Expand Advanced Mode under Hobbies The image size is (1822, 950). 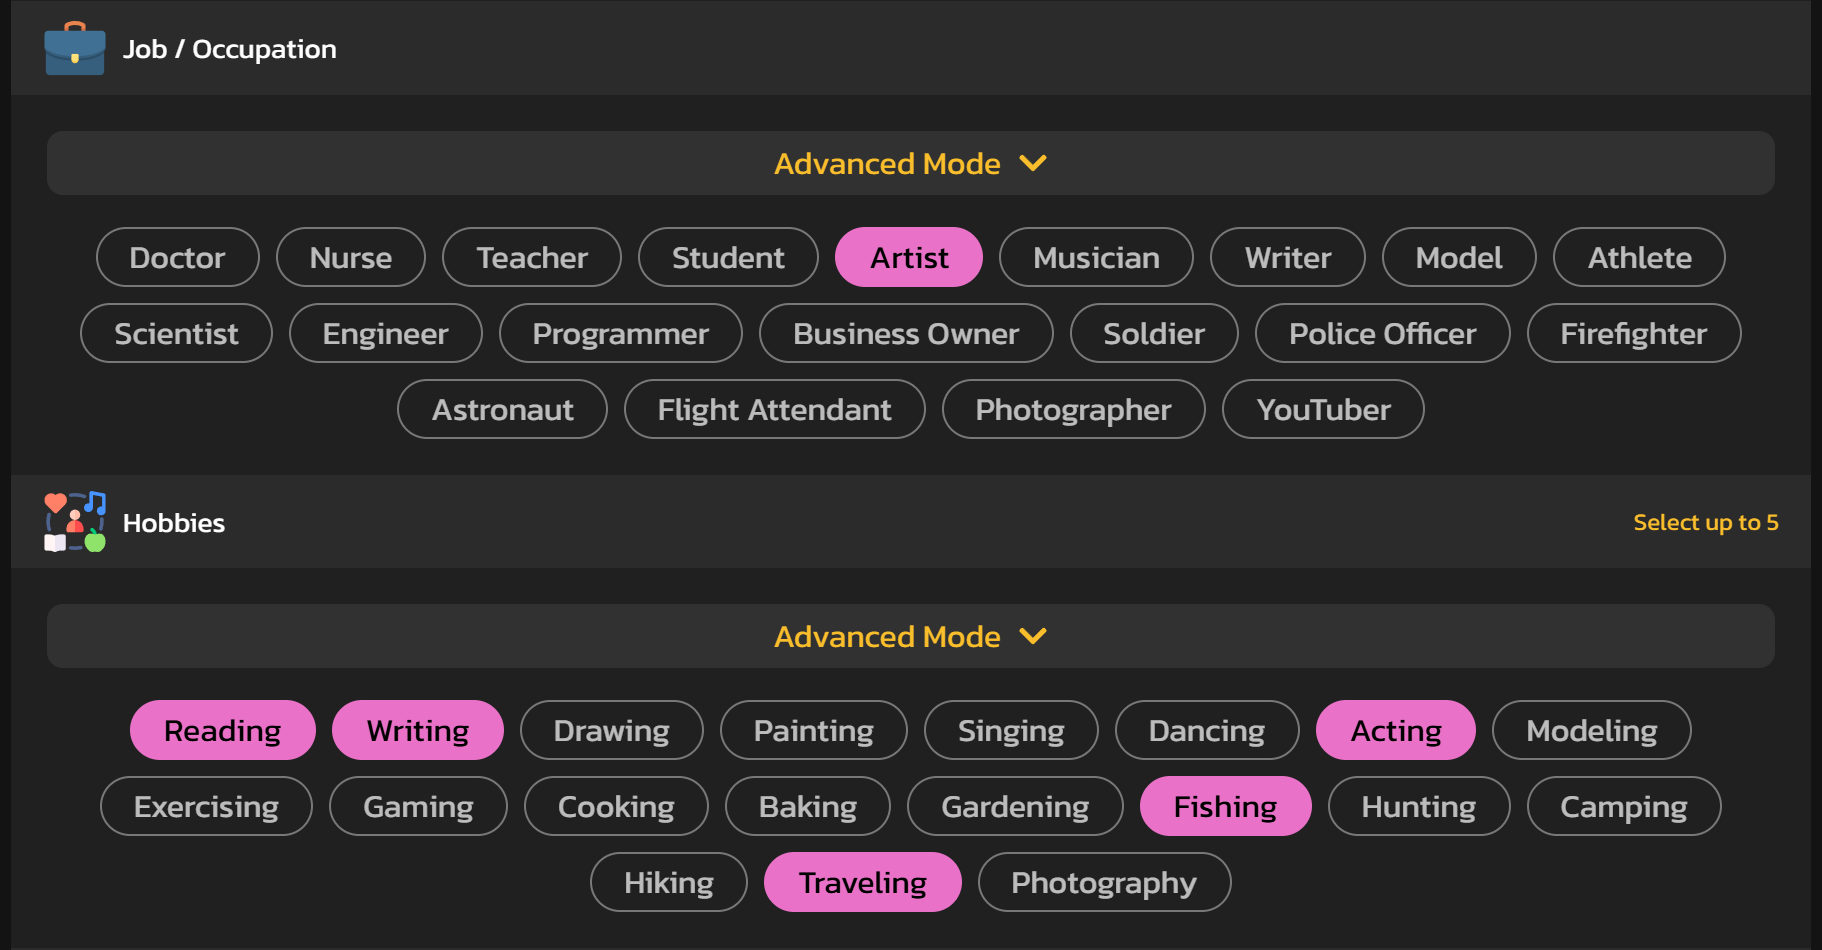[x=911, y=636]
